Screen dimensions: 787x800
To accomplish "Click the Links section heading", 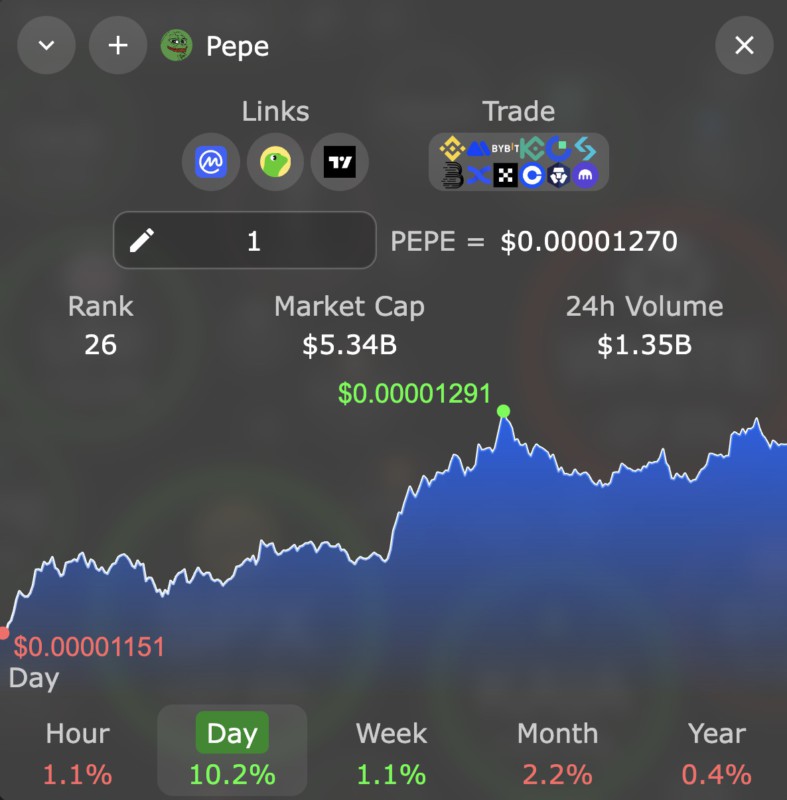I will coord(275,111).
